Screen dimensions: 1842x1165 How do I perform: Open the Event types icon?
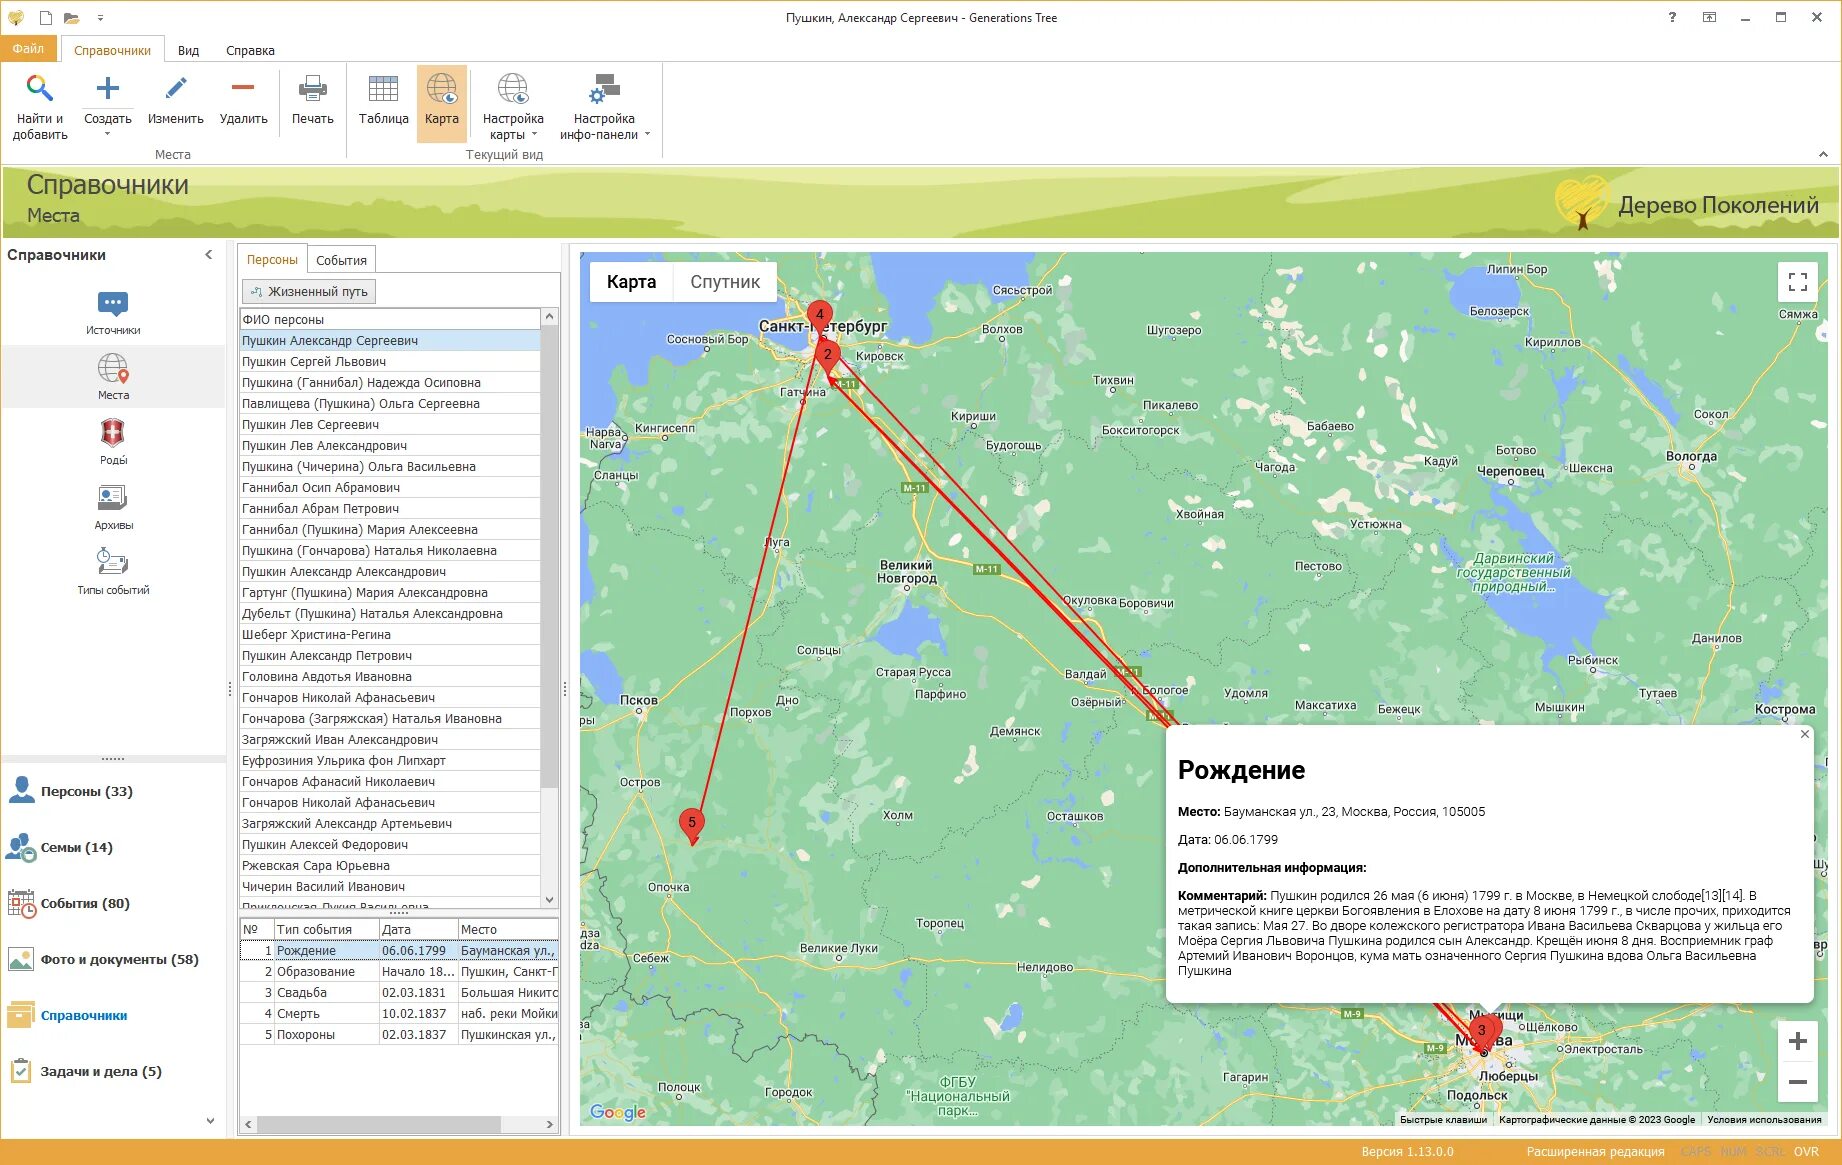coord(113,562)
